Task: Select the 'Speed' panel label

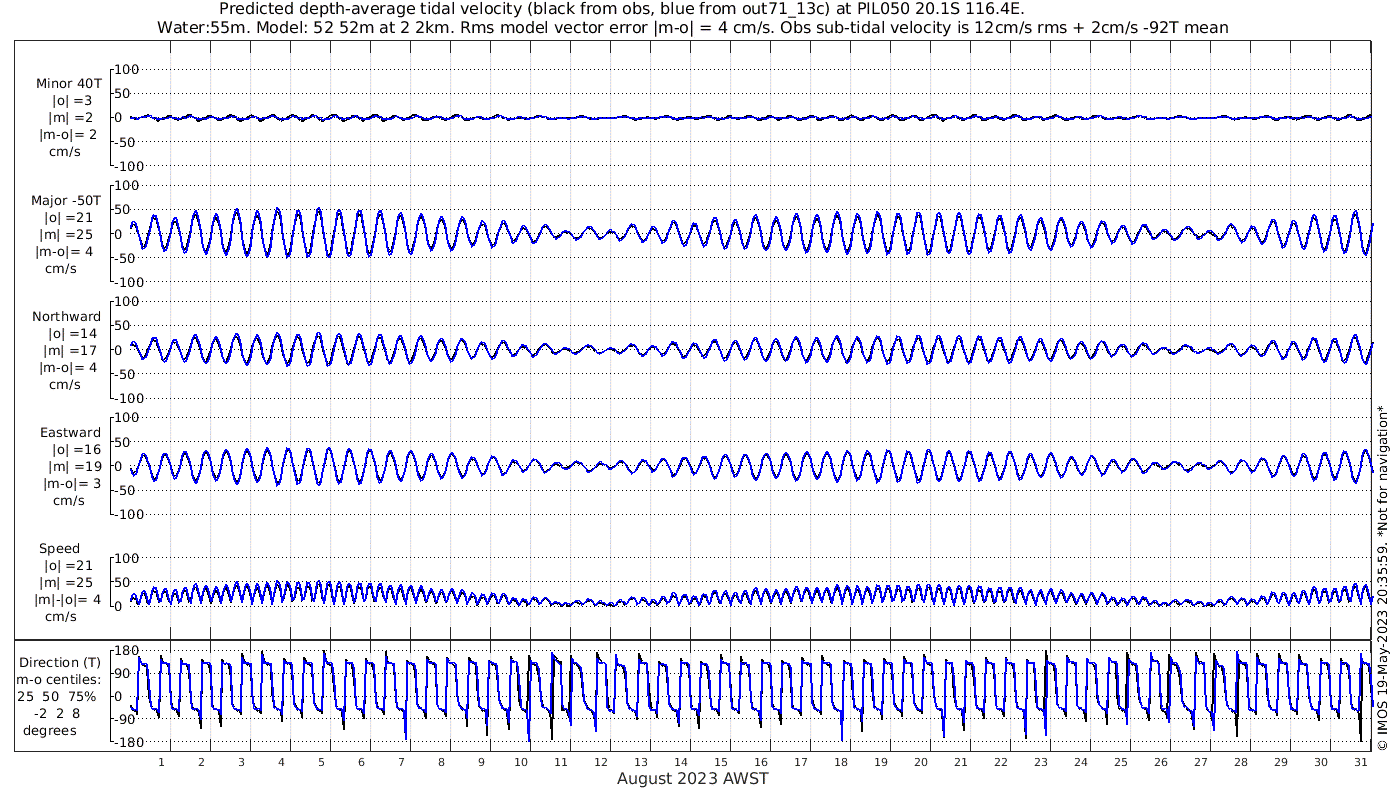Action: point(60,549)
